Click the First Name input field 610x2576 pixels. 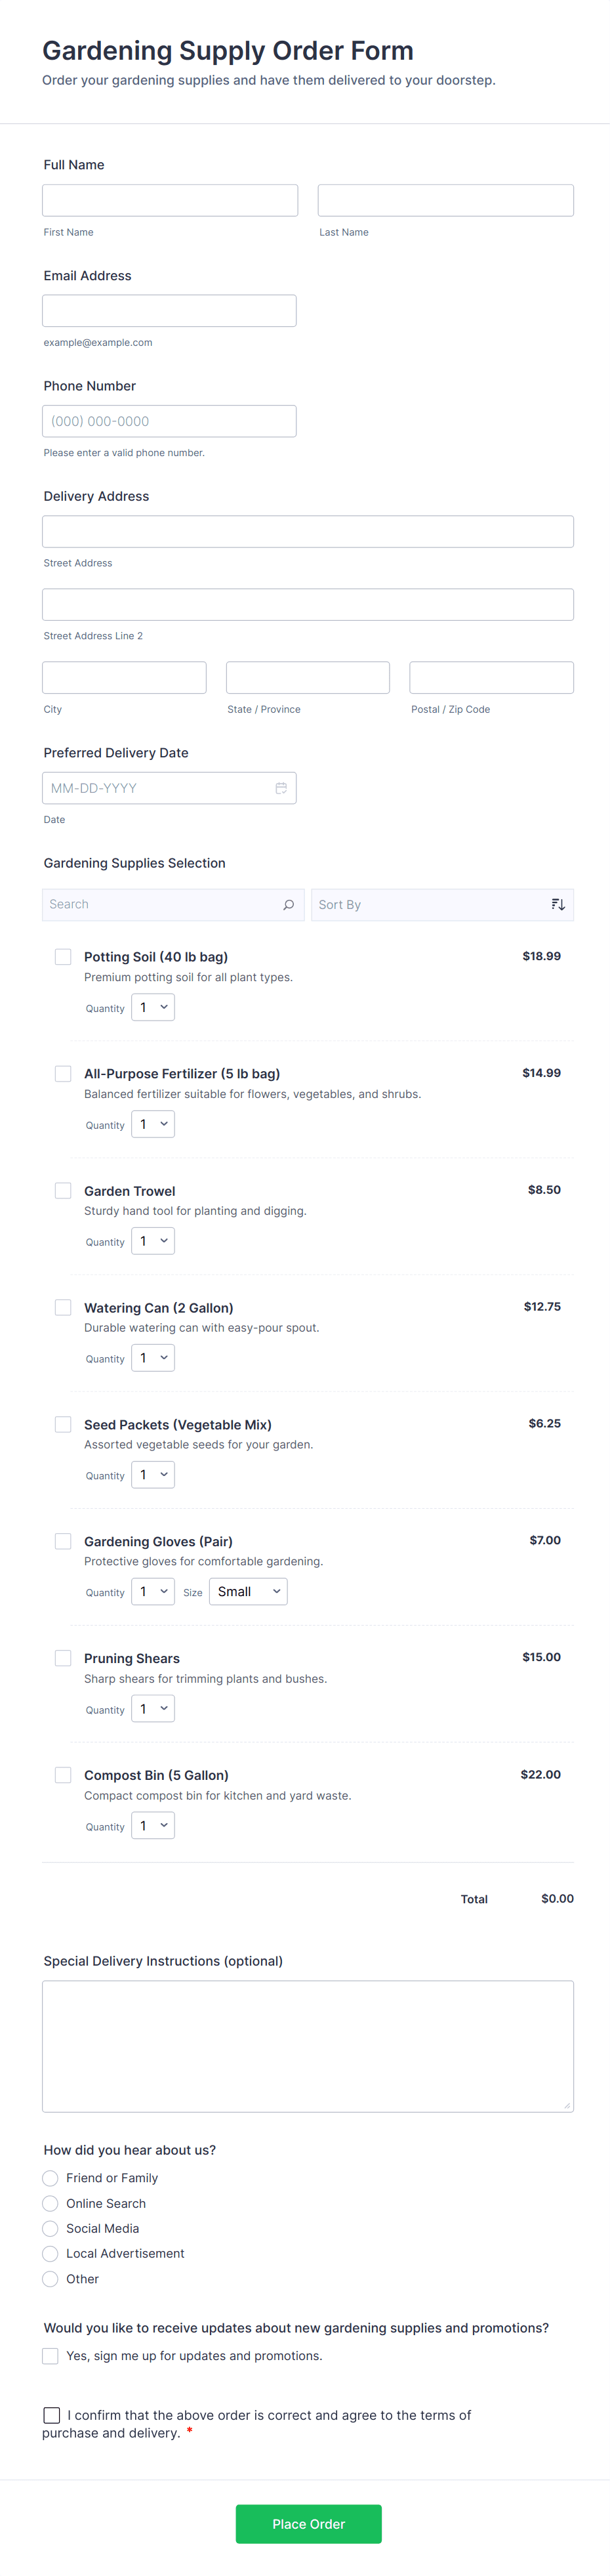tap(170, 200)
